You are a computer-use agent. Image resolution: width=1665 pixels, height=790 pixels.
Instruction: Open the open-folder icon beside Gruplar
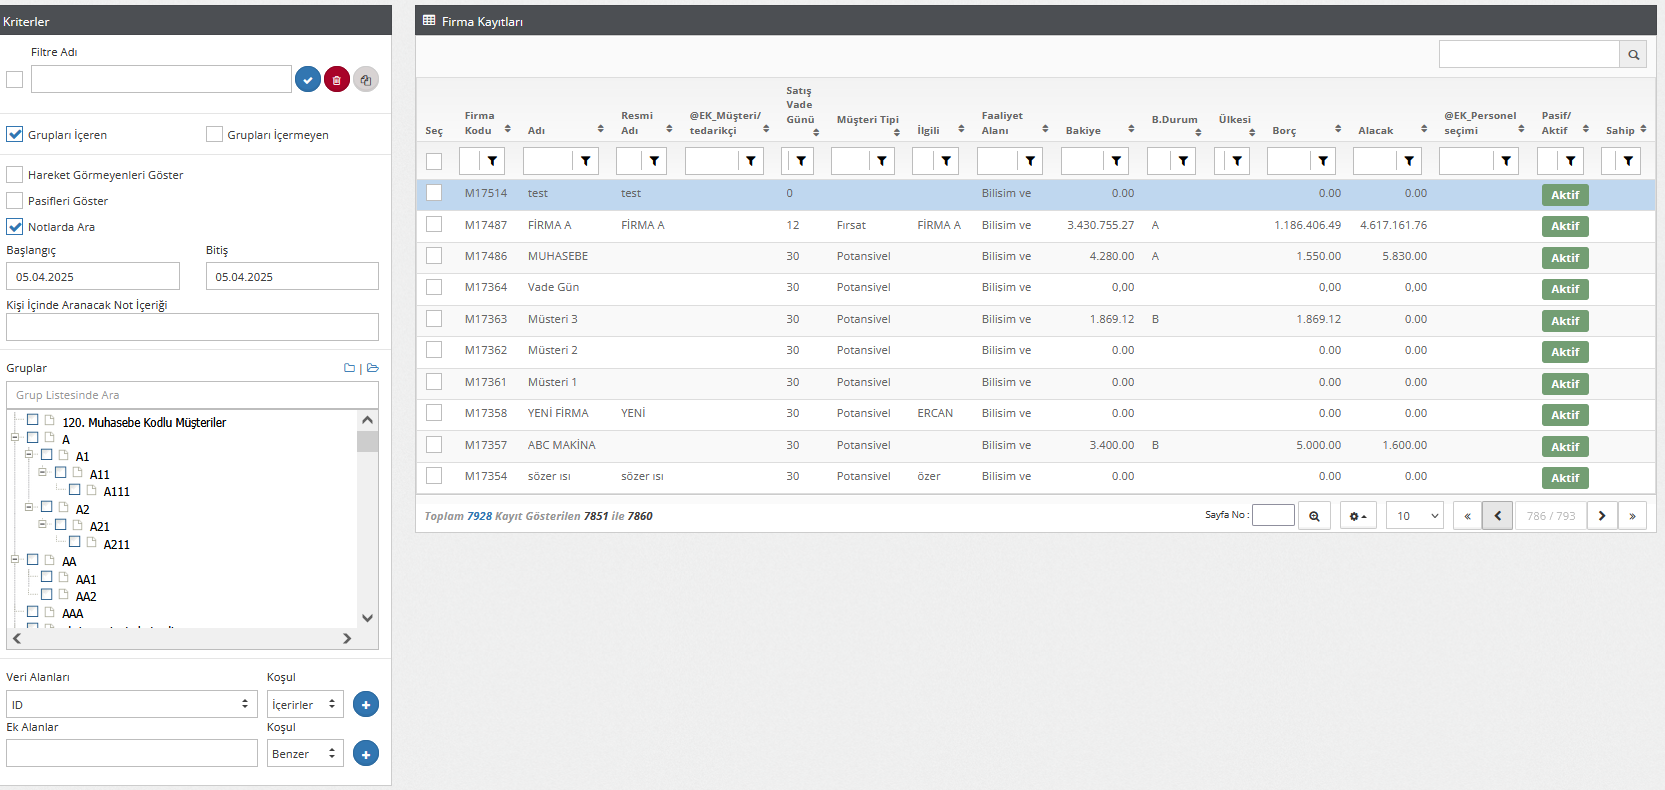point(373,368)
